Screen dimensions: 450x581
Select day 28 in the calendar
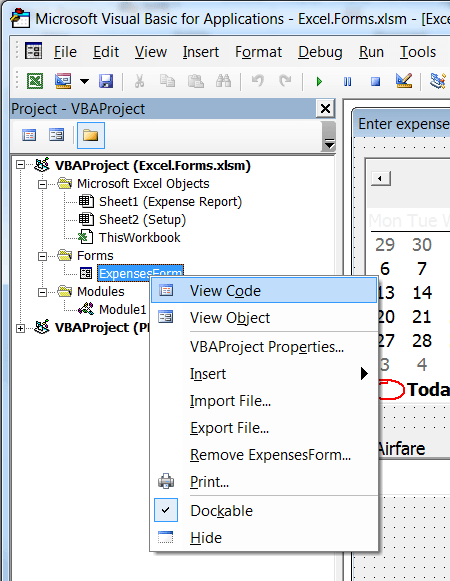(x=422, y=341)
